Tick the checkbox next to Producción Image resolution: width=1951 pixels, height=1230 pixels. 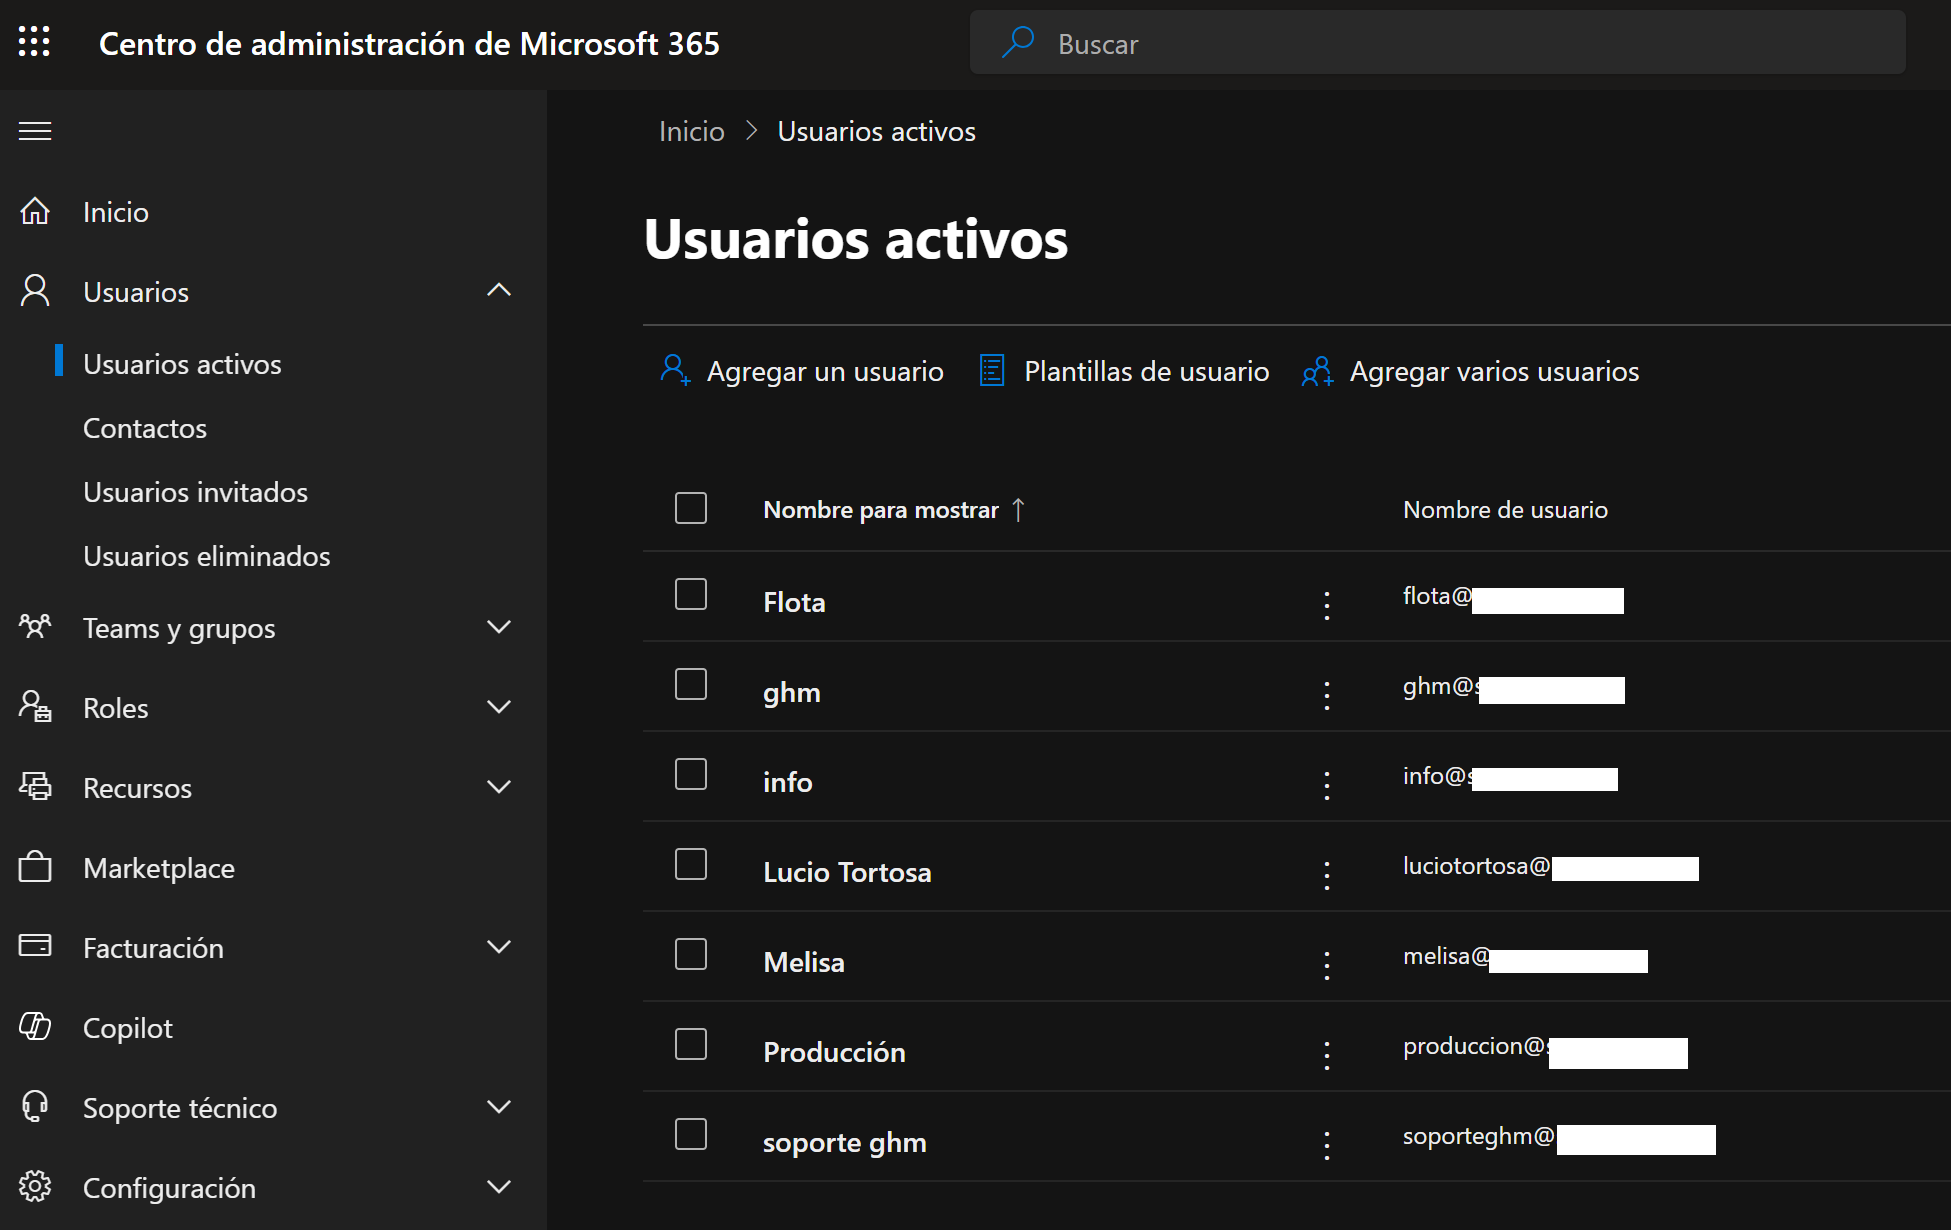pos(691,1044)
